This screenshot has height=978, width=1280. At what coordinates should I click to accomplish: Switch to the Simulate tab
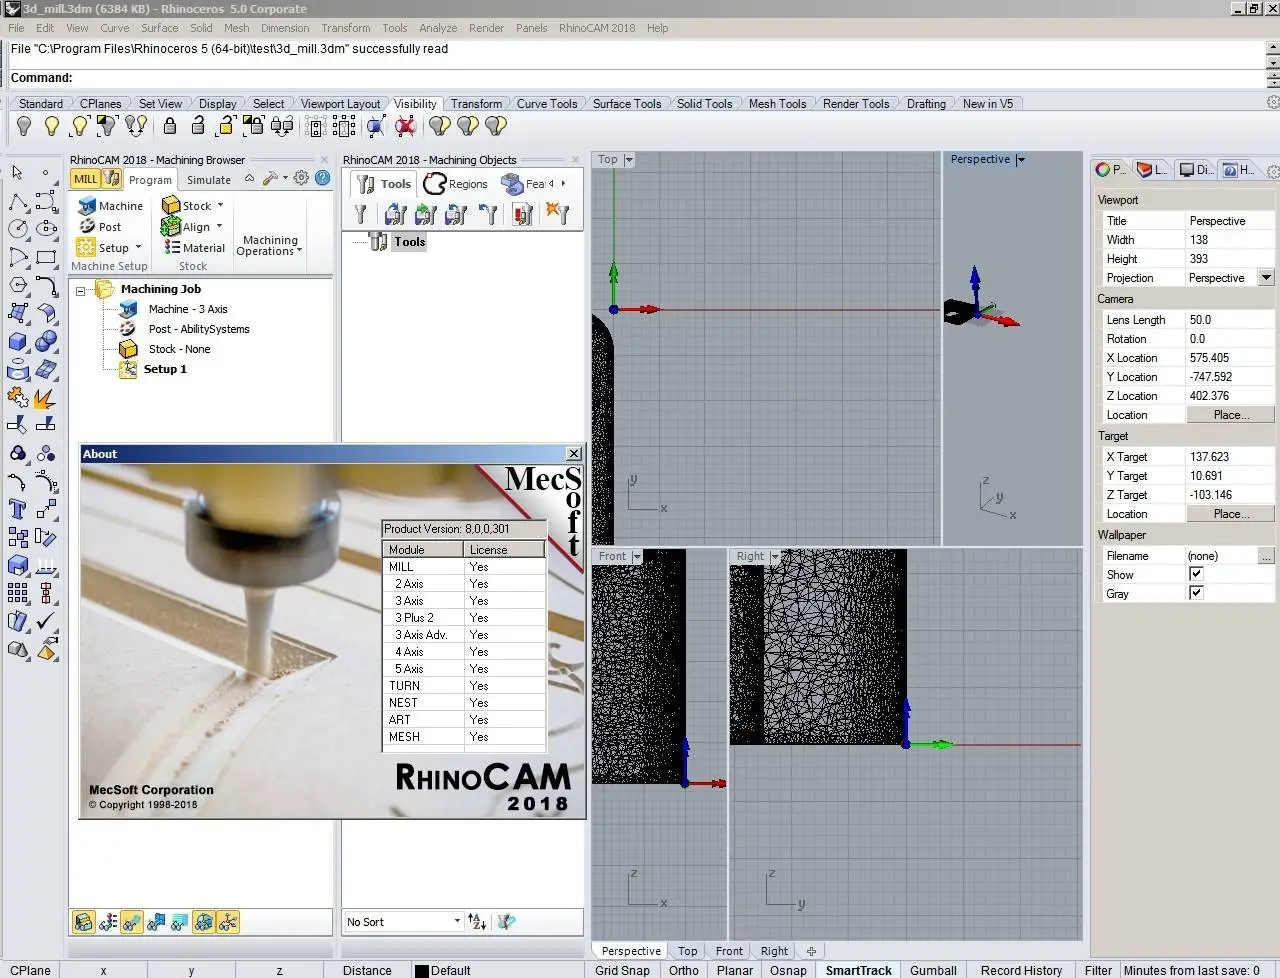[x=208, y=180]
